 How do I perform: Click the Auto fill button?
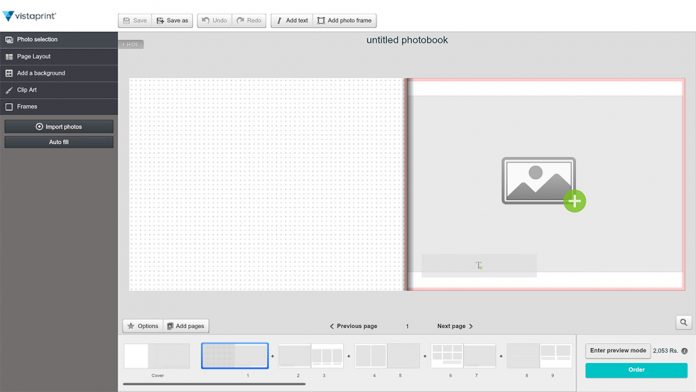point(59,142)
